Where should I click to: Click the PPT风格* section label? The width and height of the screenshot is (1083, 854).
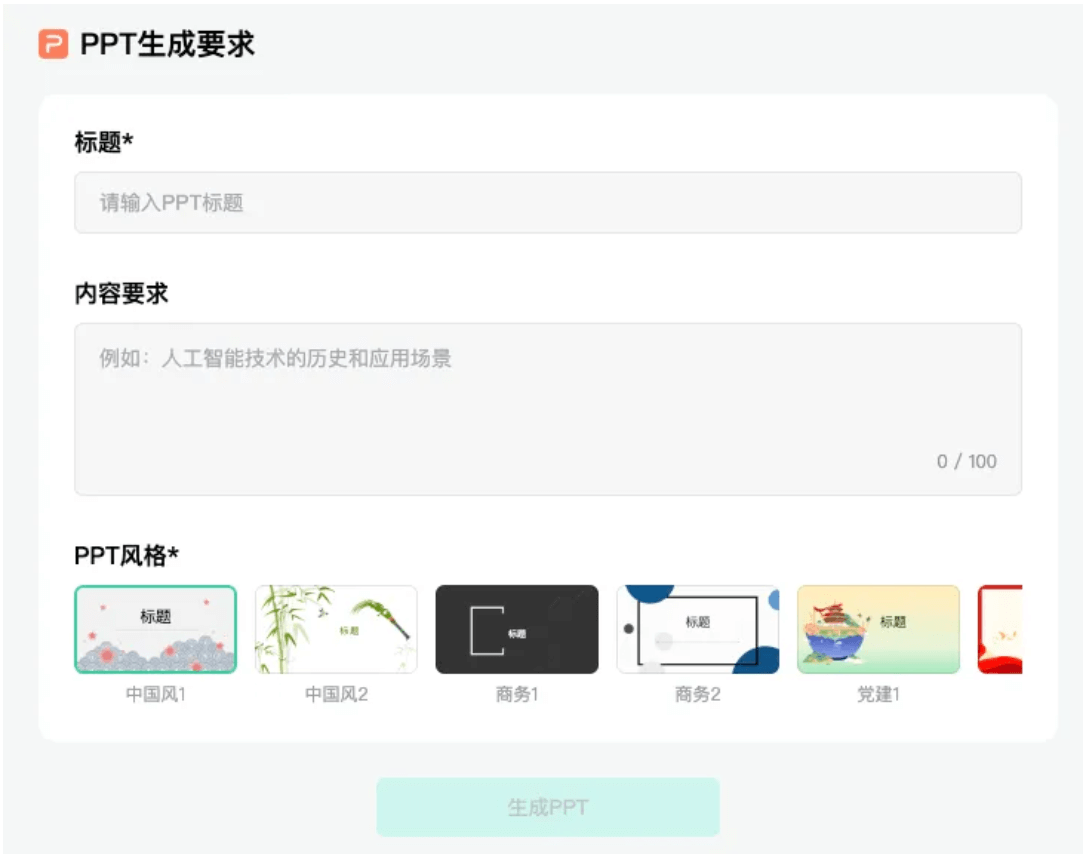[x=126, y=555]
